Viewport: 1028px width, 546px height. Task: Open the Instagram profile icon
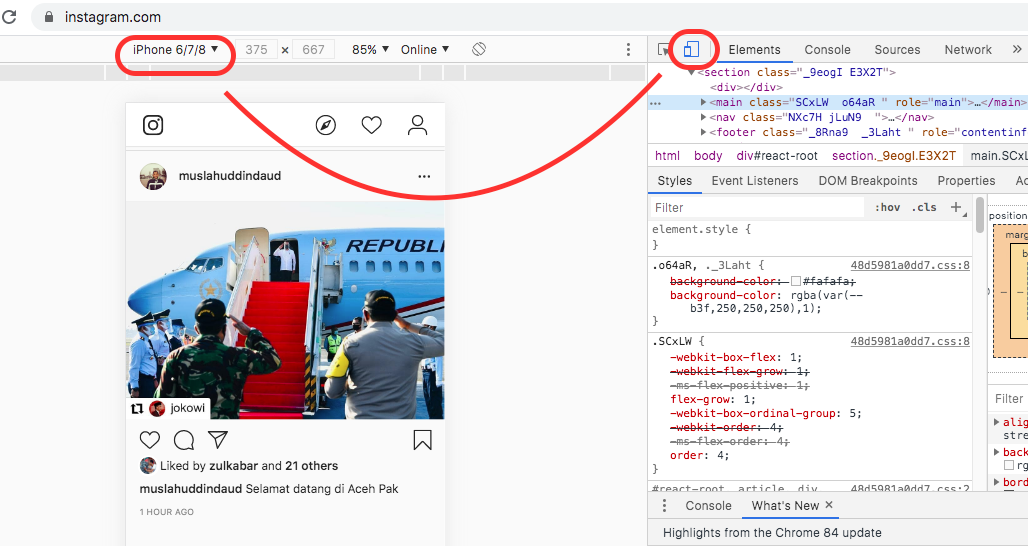[x=418, y=125]
